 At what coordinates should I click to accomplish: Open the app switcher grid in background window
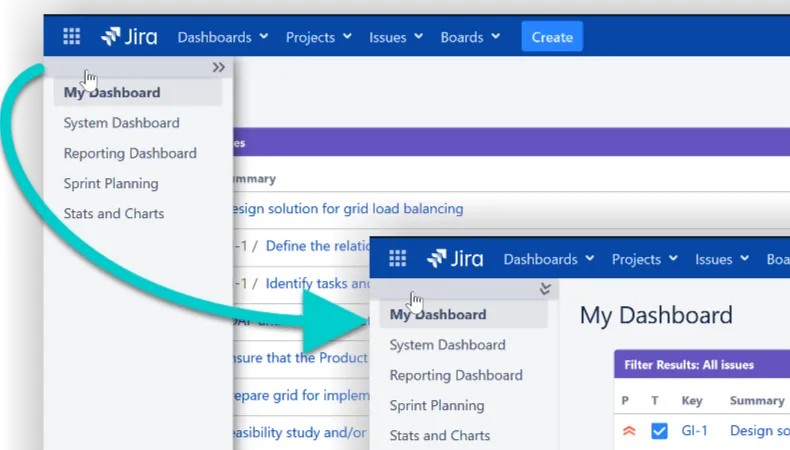[x=71, y=37]
